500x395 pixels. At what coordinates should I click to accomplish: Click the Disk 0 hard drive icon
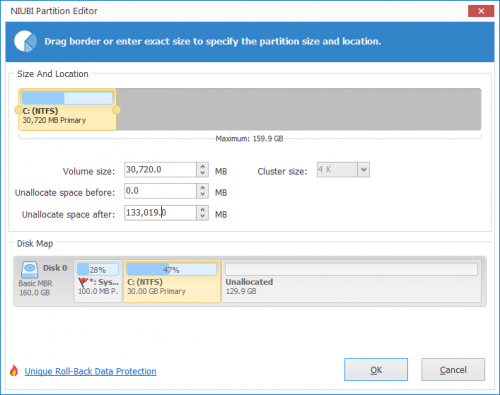tap(29, 269)
